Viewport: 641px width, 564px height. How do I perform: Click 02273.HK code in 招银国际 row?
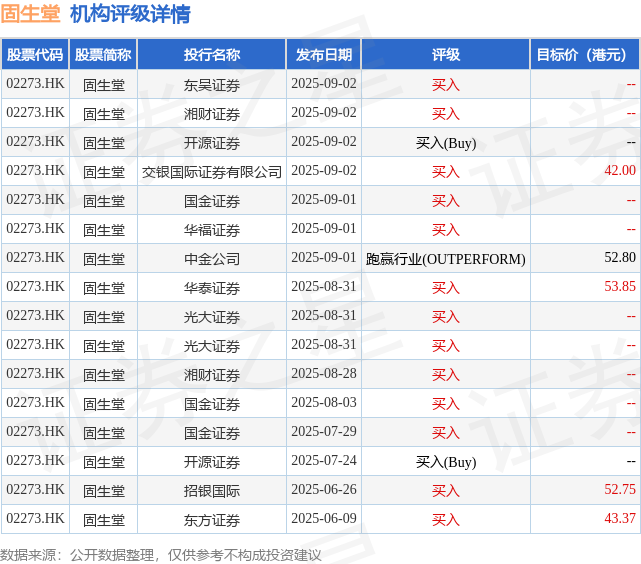(35, 490)
